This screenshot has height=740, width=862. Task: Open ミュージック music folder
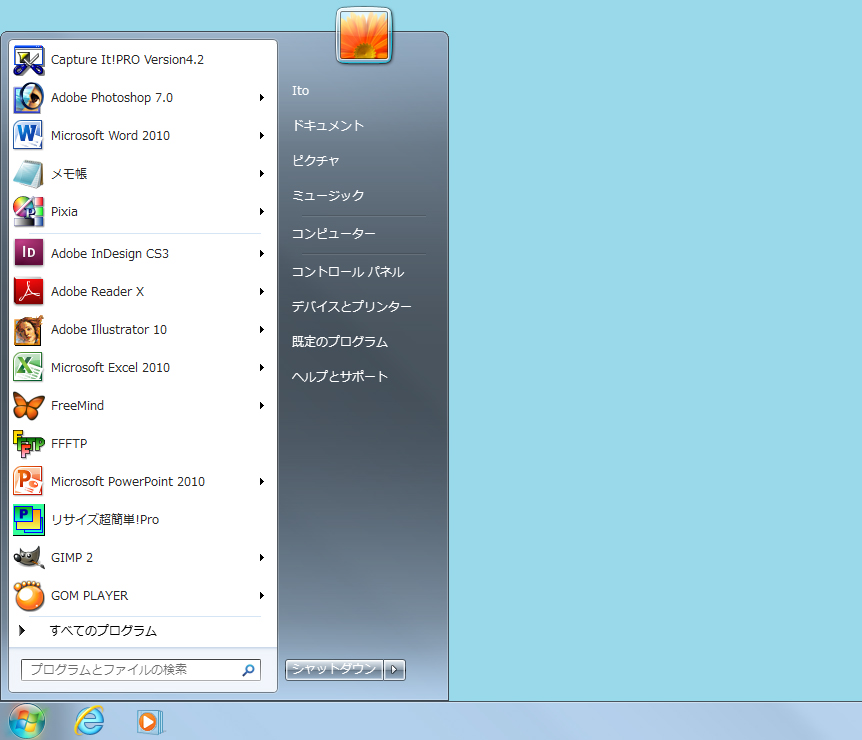[328, 196]
